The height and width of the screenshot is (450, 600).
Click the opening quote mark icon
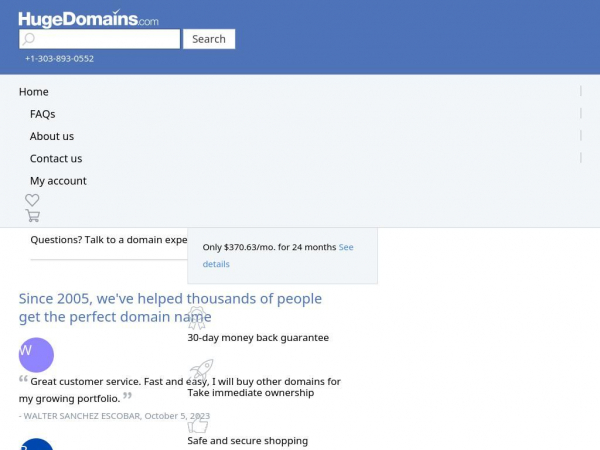23,379
